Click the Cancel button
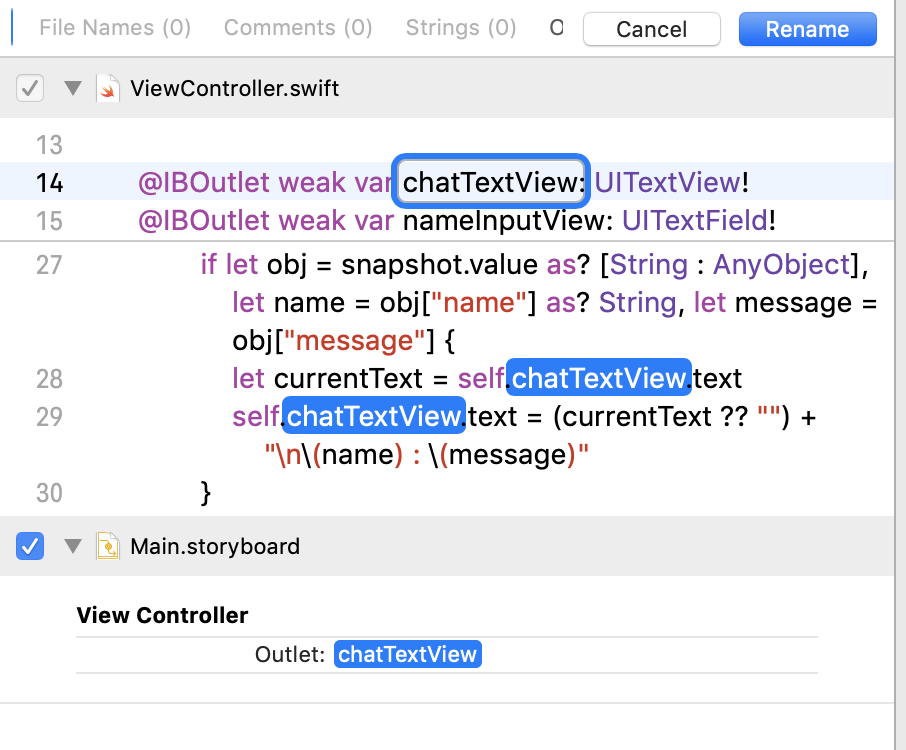 pos(651,29)
